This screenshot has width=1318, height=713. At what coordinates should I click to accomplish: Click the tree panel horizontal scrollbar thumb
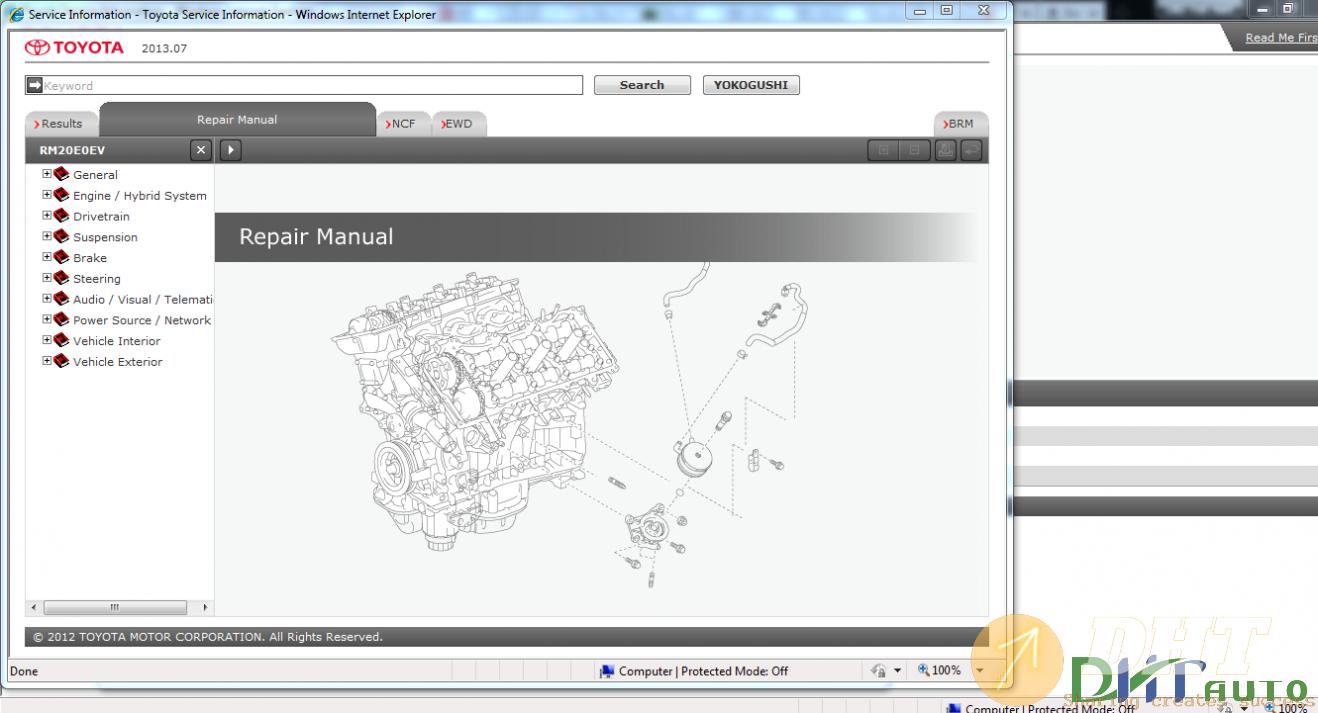(x=115, y=607)
